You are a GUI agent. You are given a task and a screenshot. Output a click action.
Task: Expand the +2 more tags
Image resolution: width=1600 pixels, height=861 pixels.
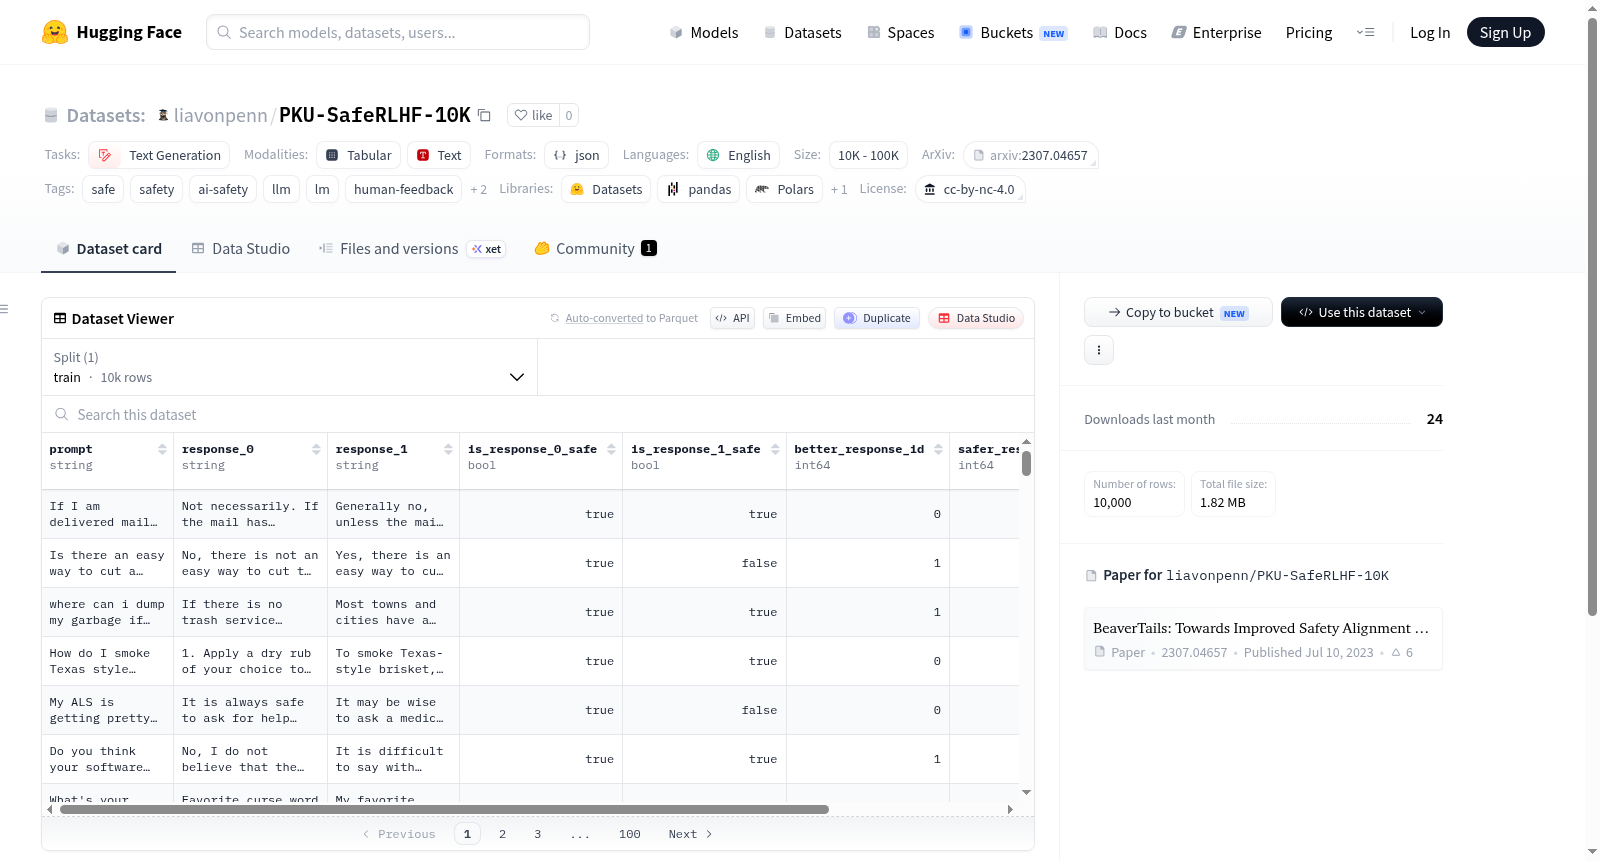tap(479, 189)
